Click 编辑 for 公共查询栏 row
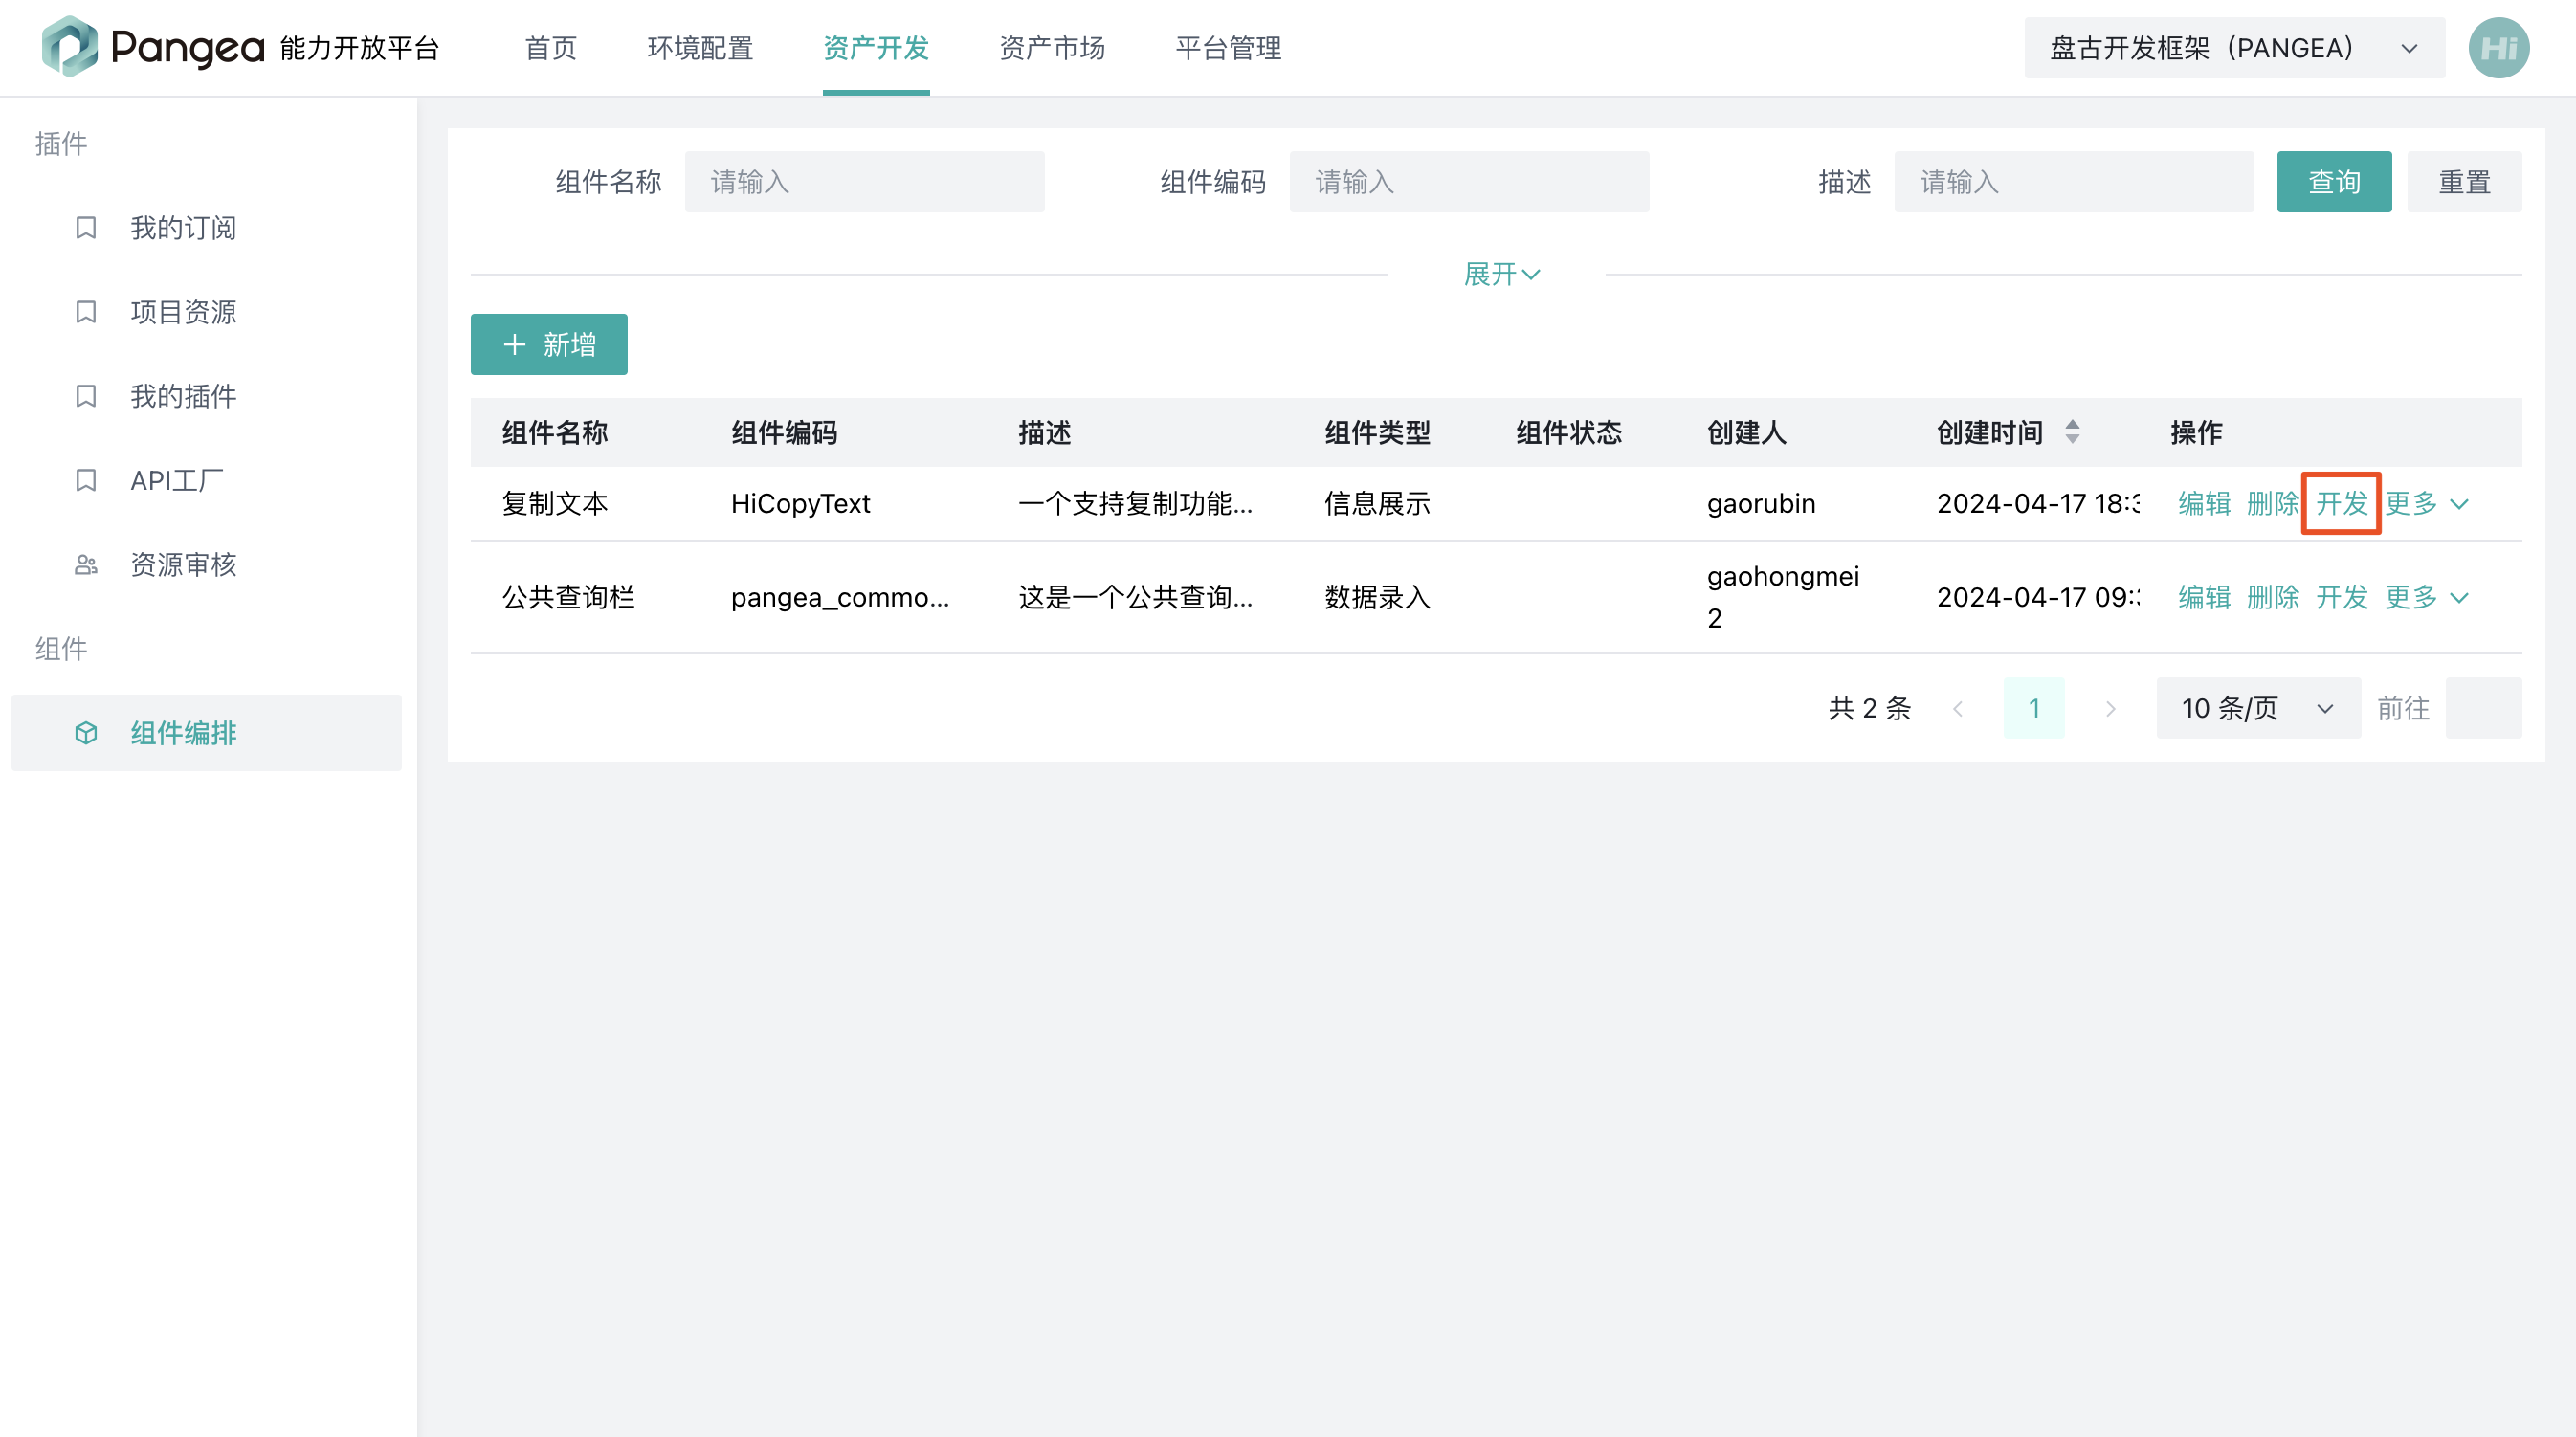 pyautogui.click(x=2204, y=597)
